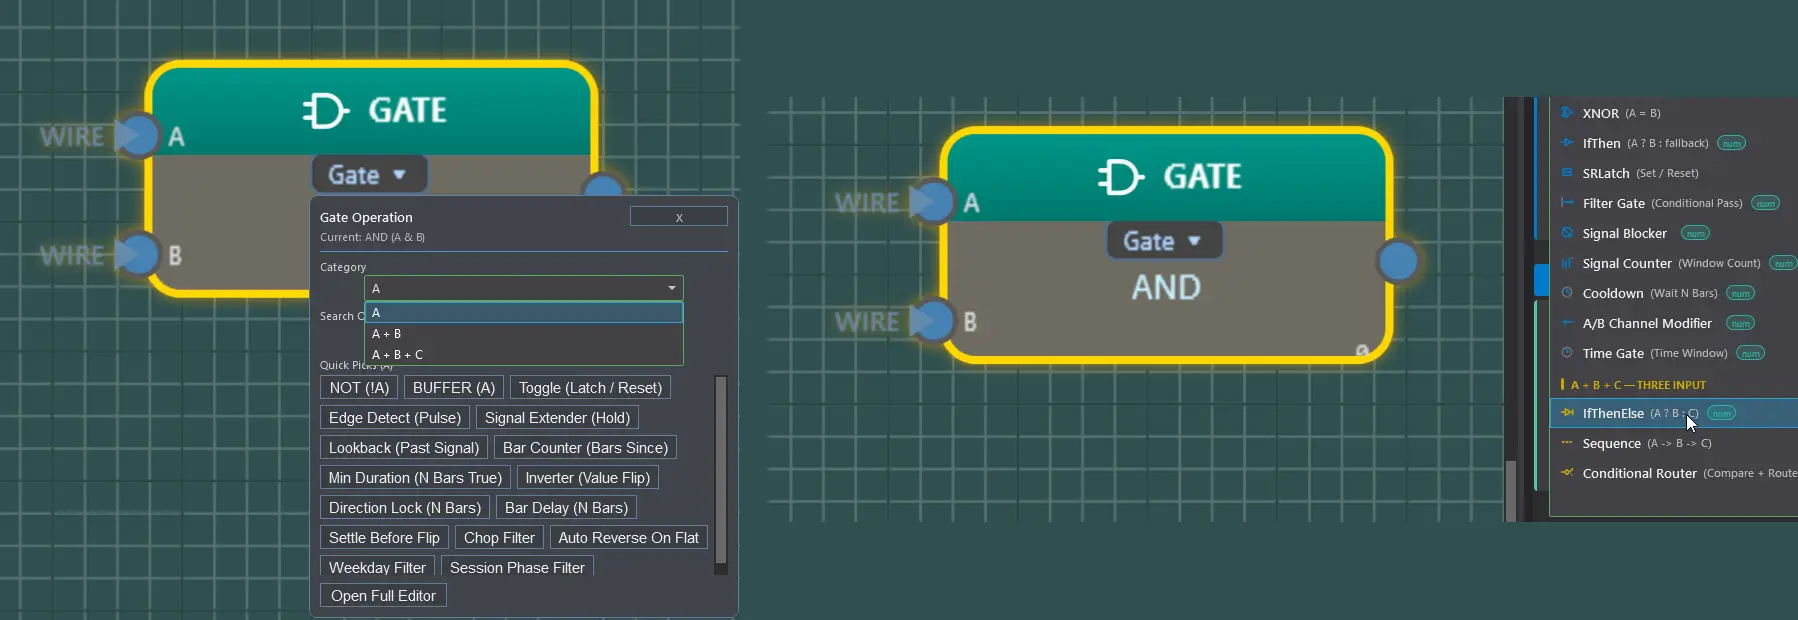
Task: Click the Filter Gate icon
Action: 1567,203
